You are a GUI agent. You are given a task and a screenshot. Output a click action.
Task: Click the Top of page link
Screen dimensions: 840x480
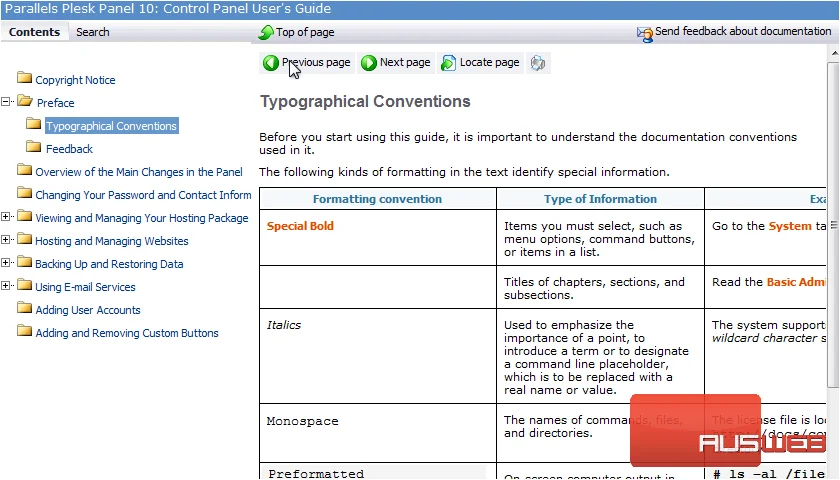coord(305,32)
